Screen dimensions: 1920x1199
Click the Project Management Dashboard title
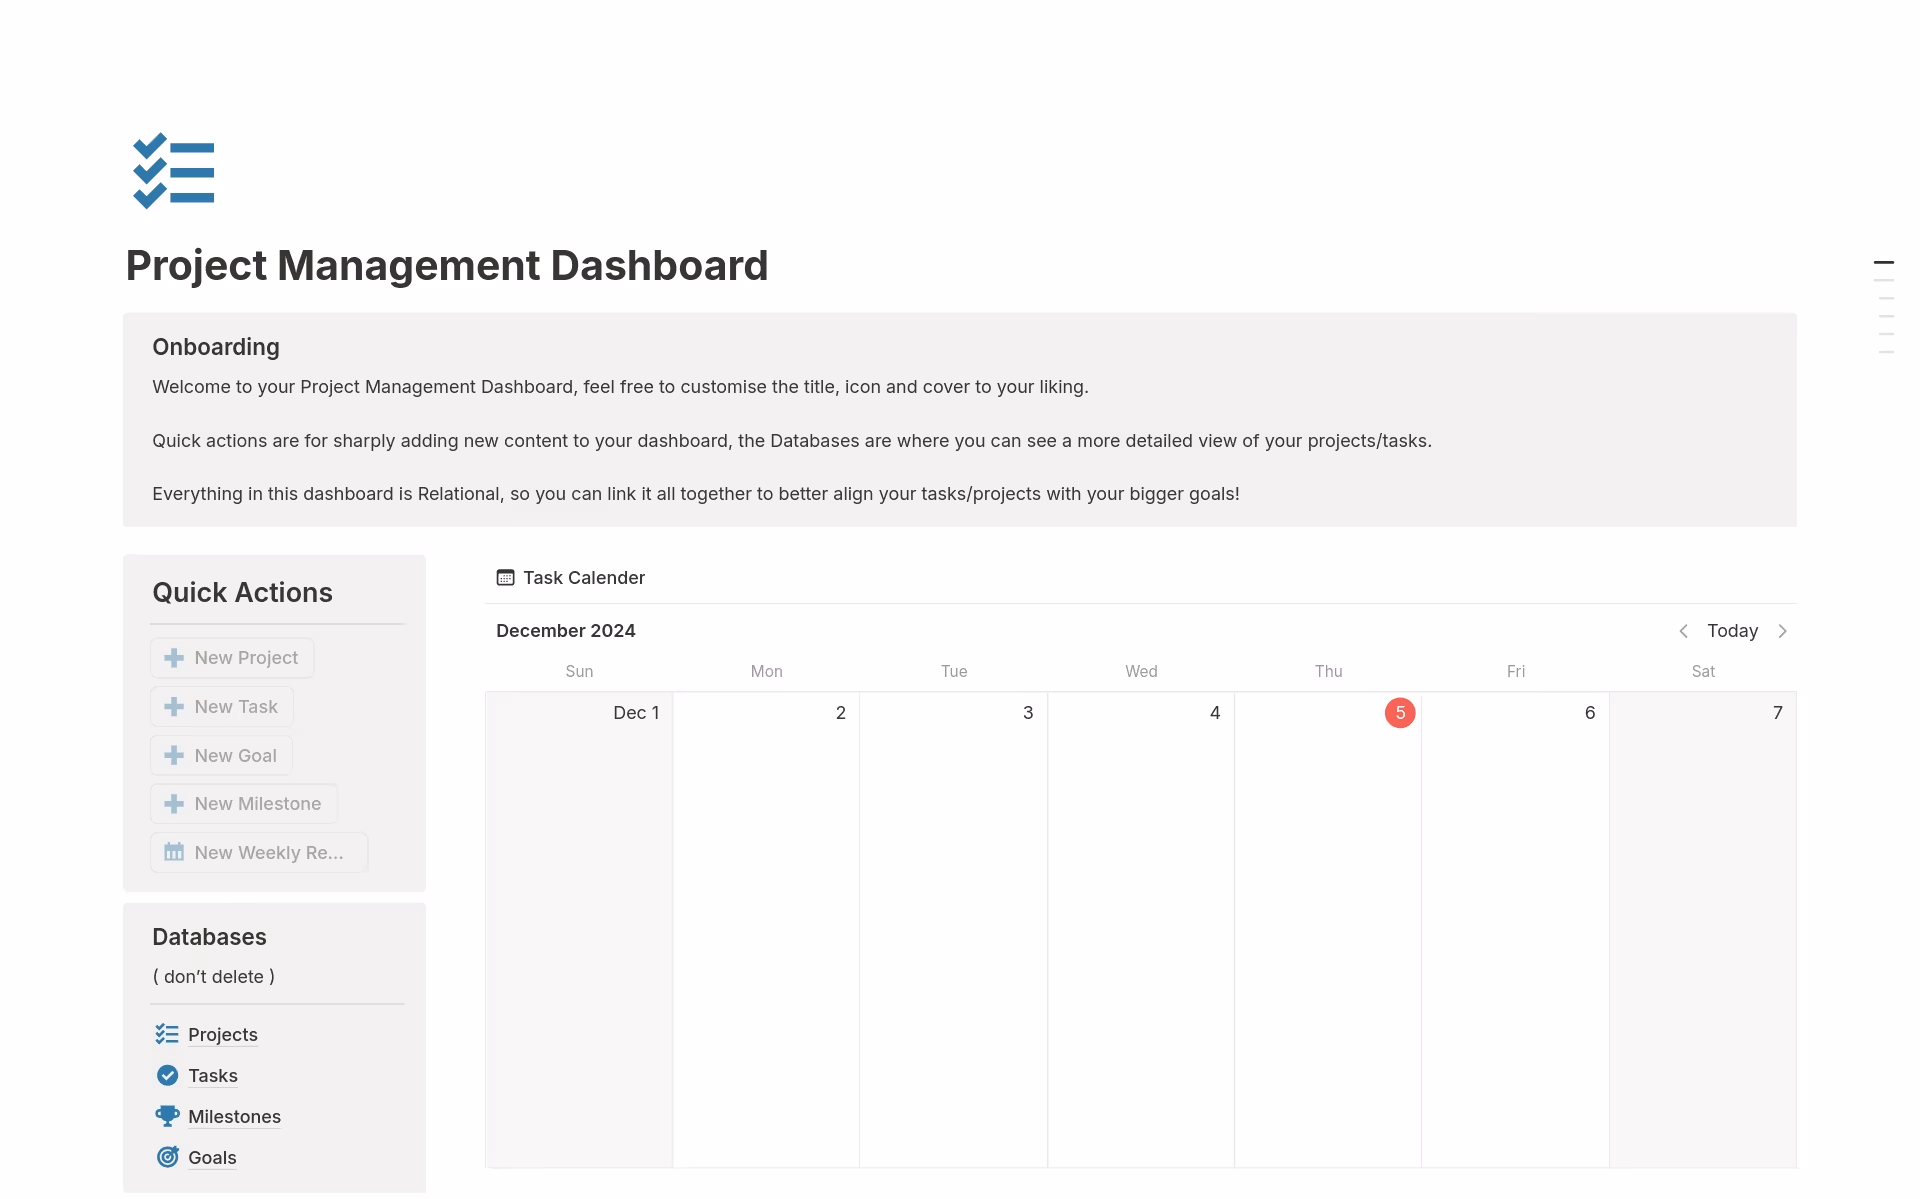[447, 265]
